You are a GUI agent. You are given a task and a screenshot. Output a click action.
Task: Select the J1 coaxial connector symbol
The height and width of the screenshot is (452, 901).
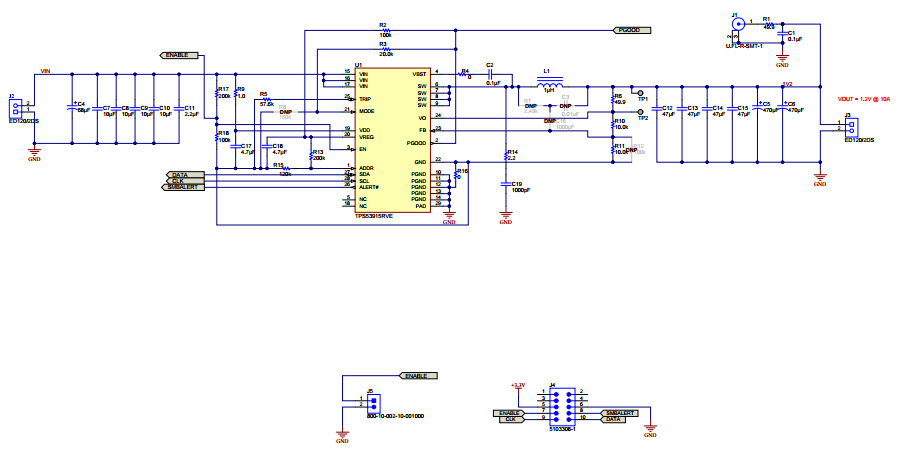point(738,24)
